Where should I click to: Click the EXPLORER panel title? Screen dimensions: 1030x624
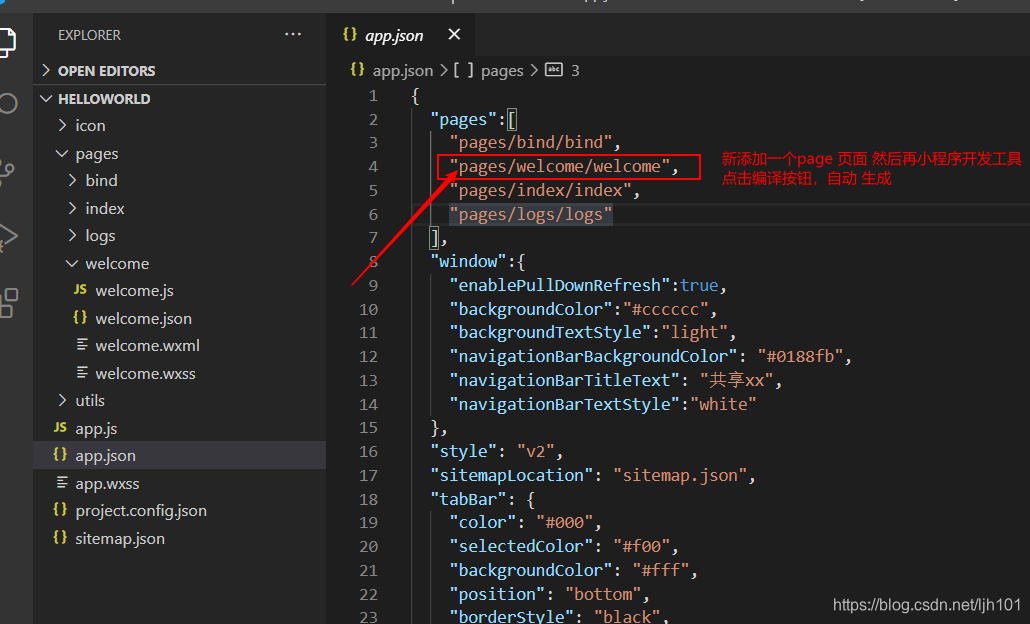(89, 35)
